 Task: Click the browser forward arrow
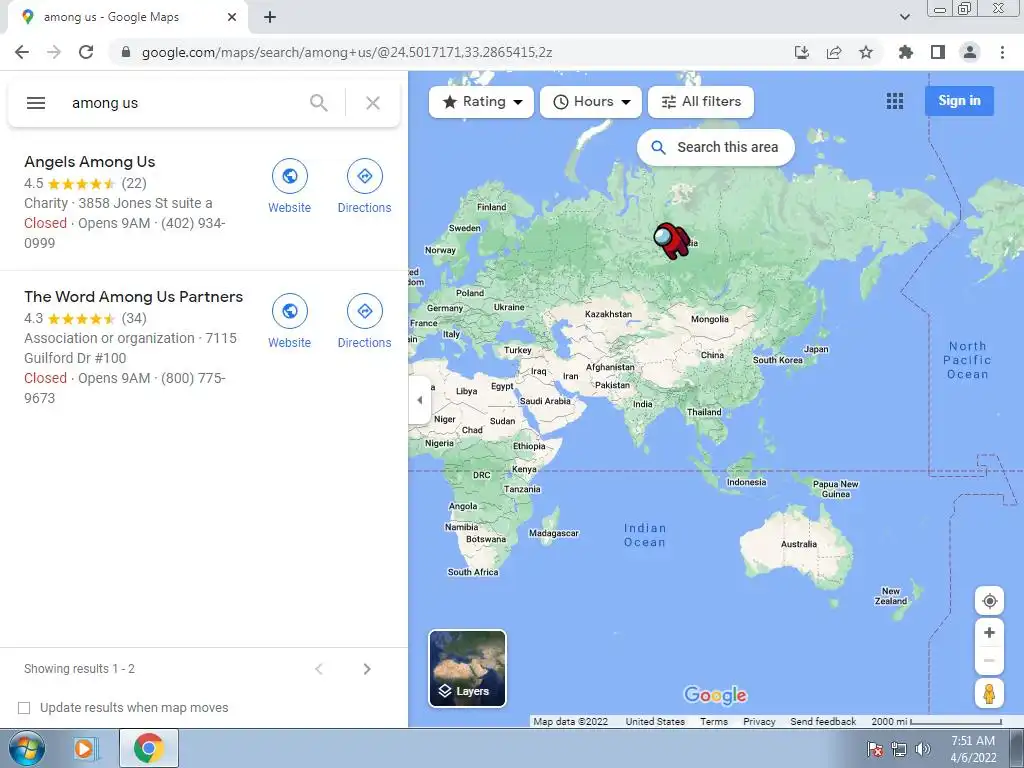click(54, 52)
